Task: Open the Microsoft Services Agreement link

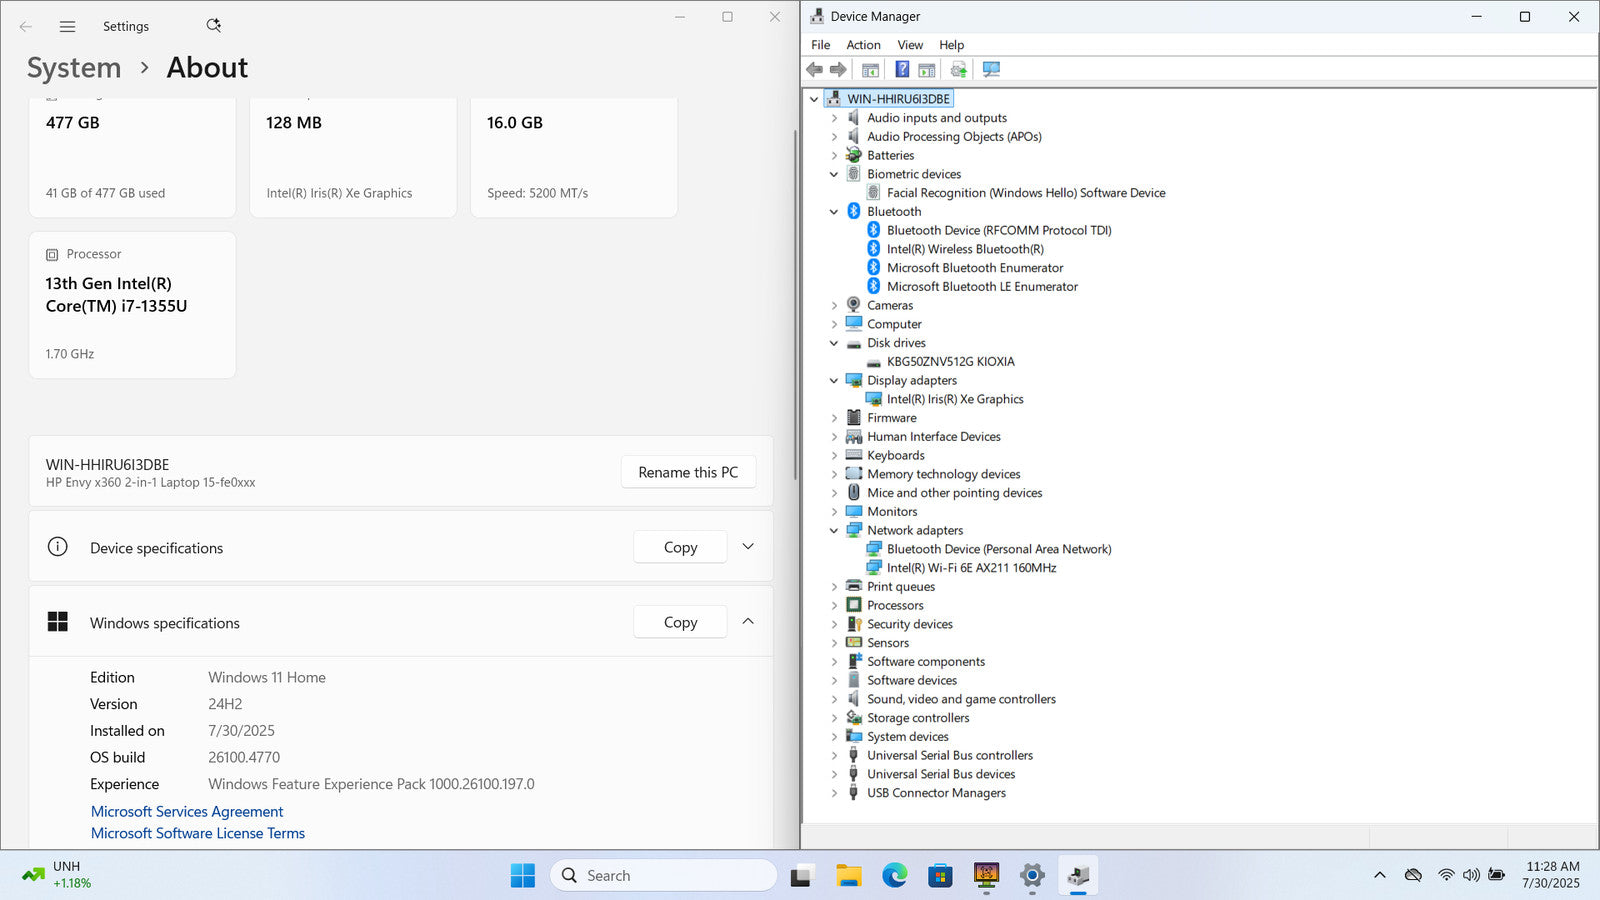Action: tap(187, 812)
